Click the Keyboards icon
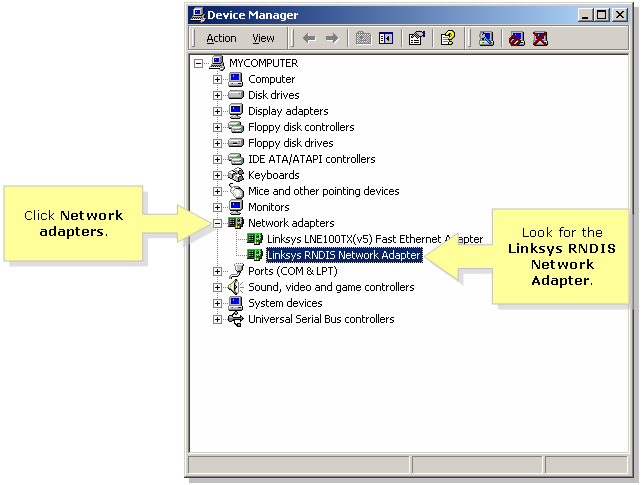The width and height of the screenshot is (643, 485). pyautogui.click(x=236, y=175)
